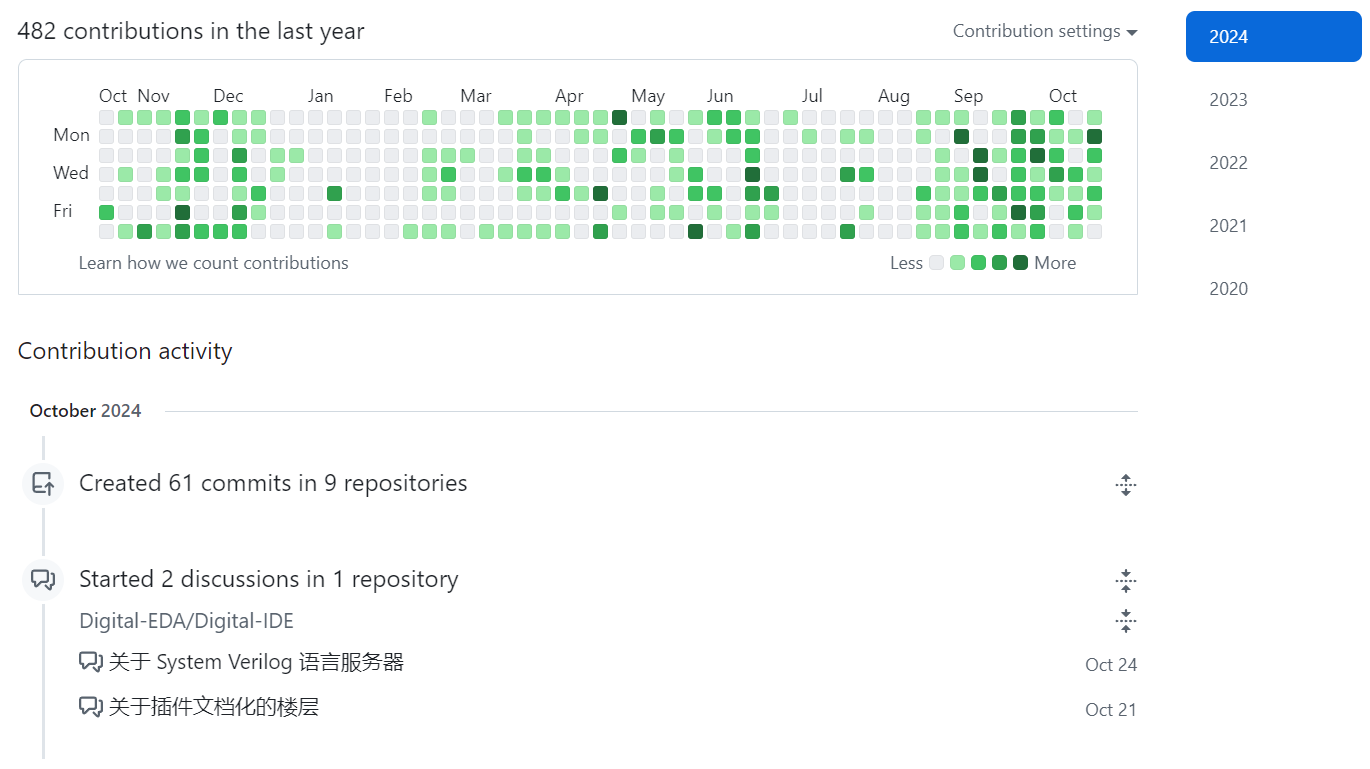Click the commits push icon in timeline
This screenshot has width=1370, height=769.
tap(43, 484)
